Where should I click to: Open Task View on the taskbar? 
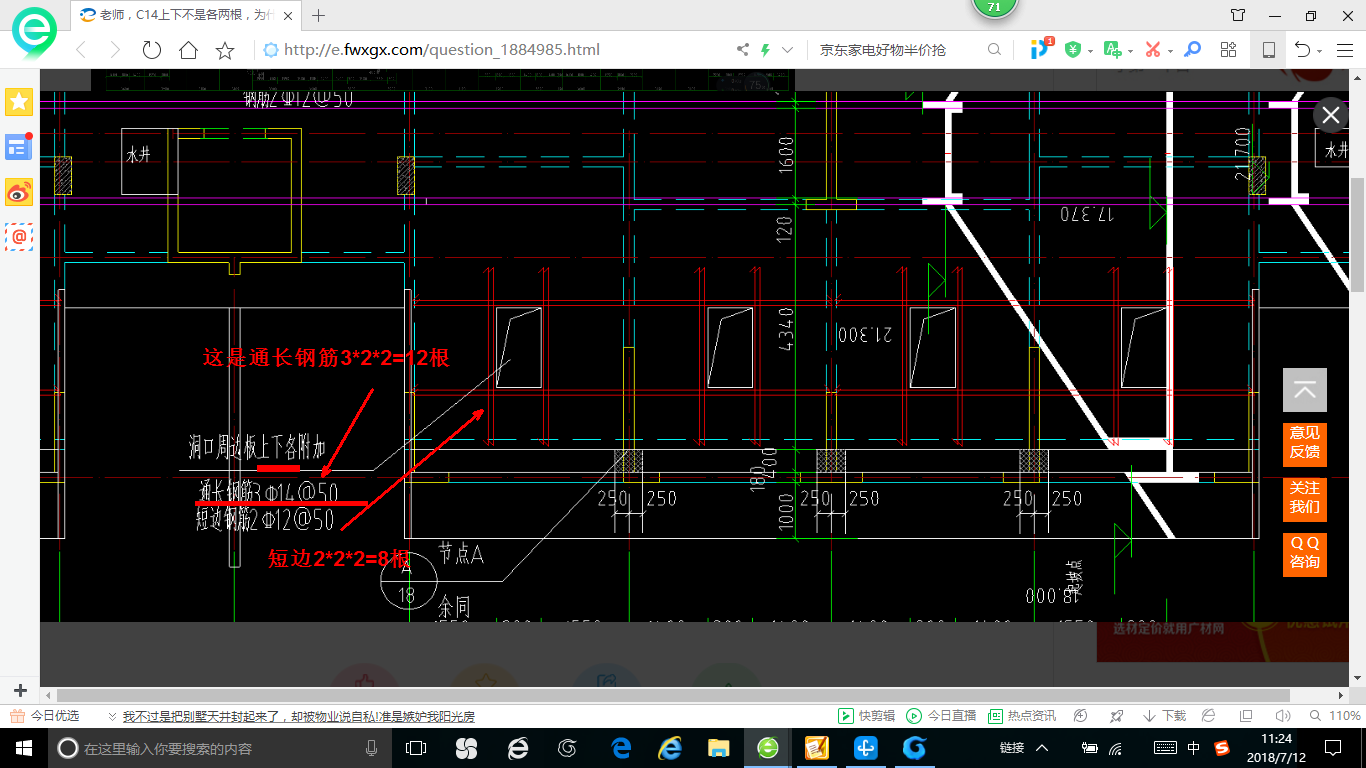[x=415, y=747]
